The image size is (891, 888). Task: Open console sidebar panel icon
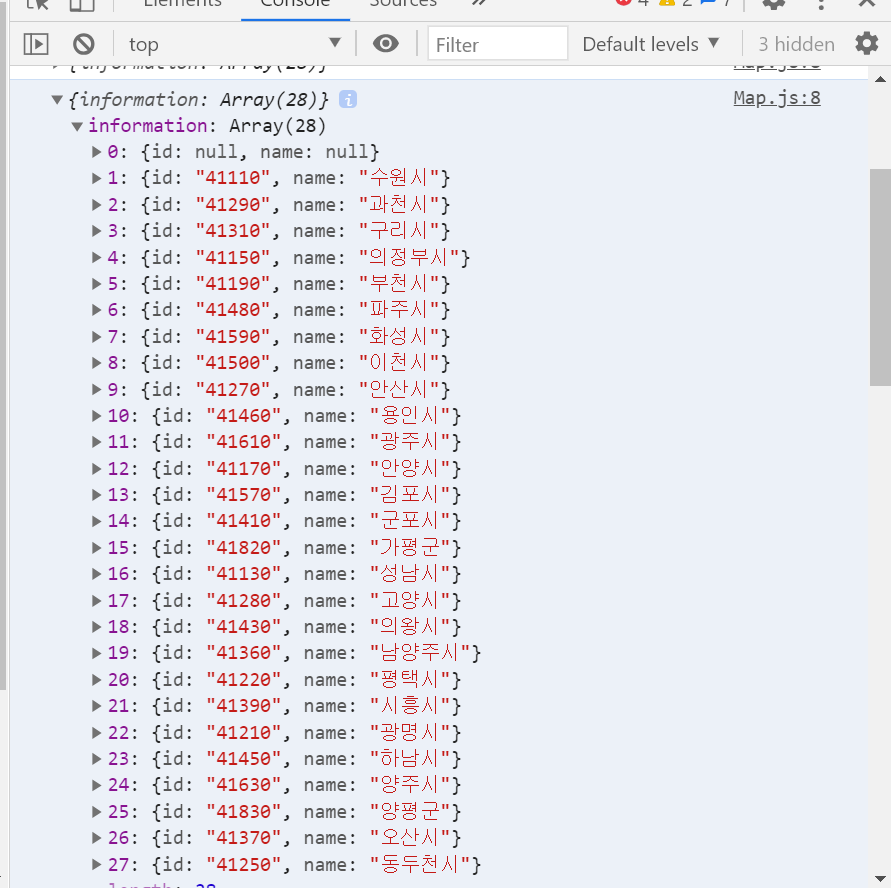coord(37,43)
